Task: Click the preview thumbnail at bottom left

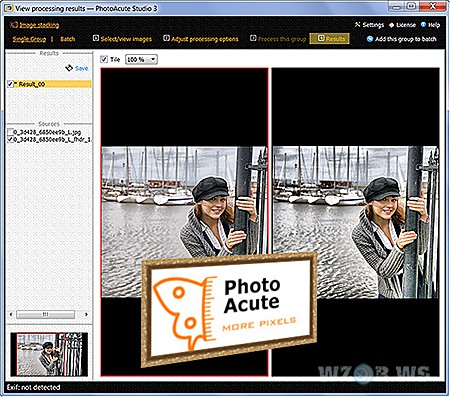Action: click(49, 354)
